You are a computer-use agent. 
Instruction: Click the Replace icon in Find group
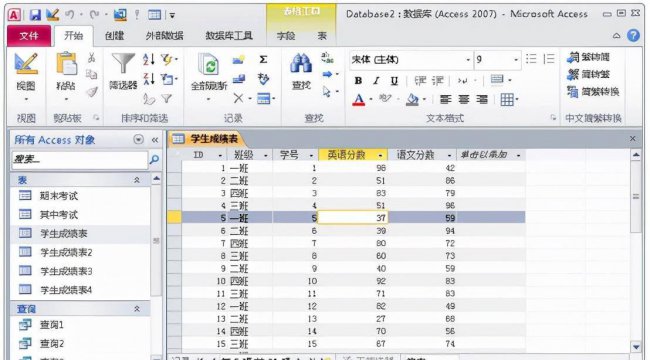point(327,58)
